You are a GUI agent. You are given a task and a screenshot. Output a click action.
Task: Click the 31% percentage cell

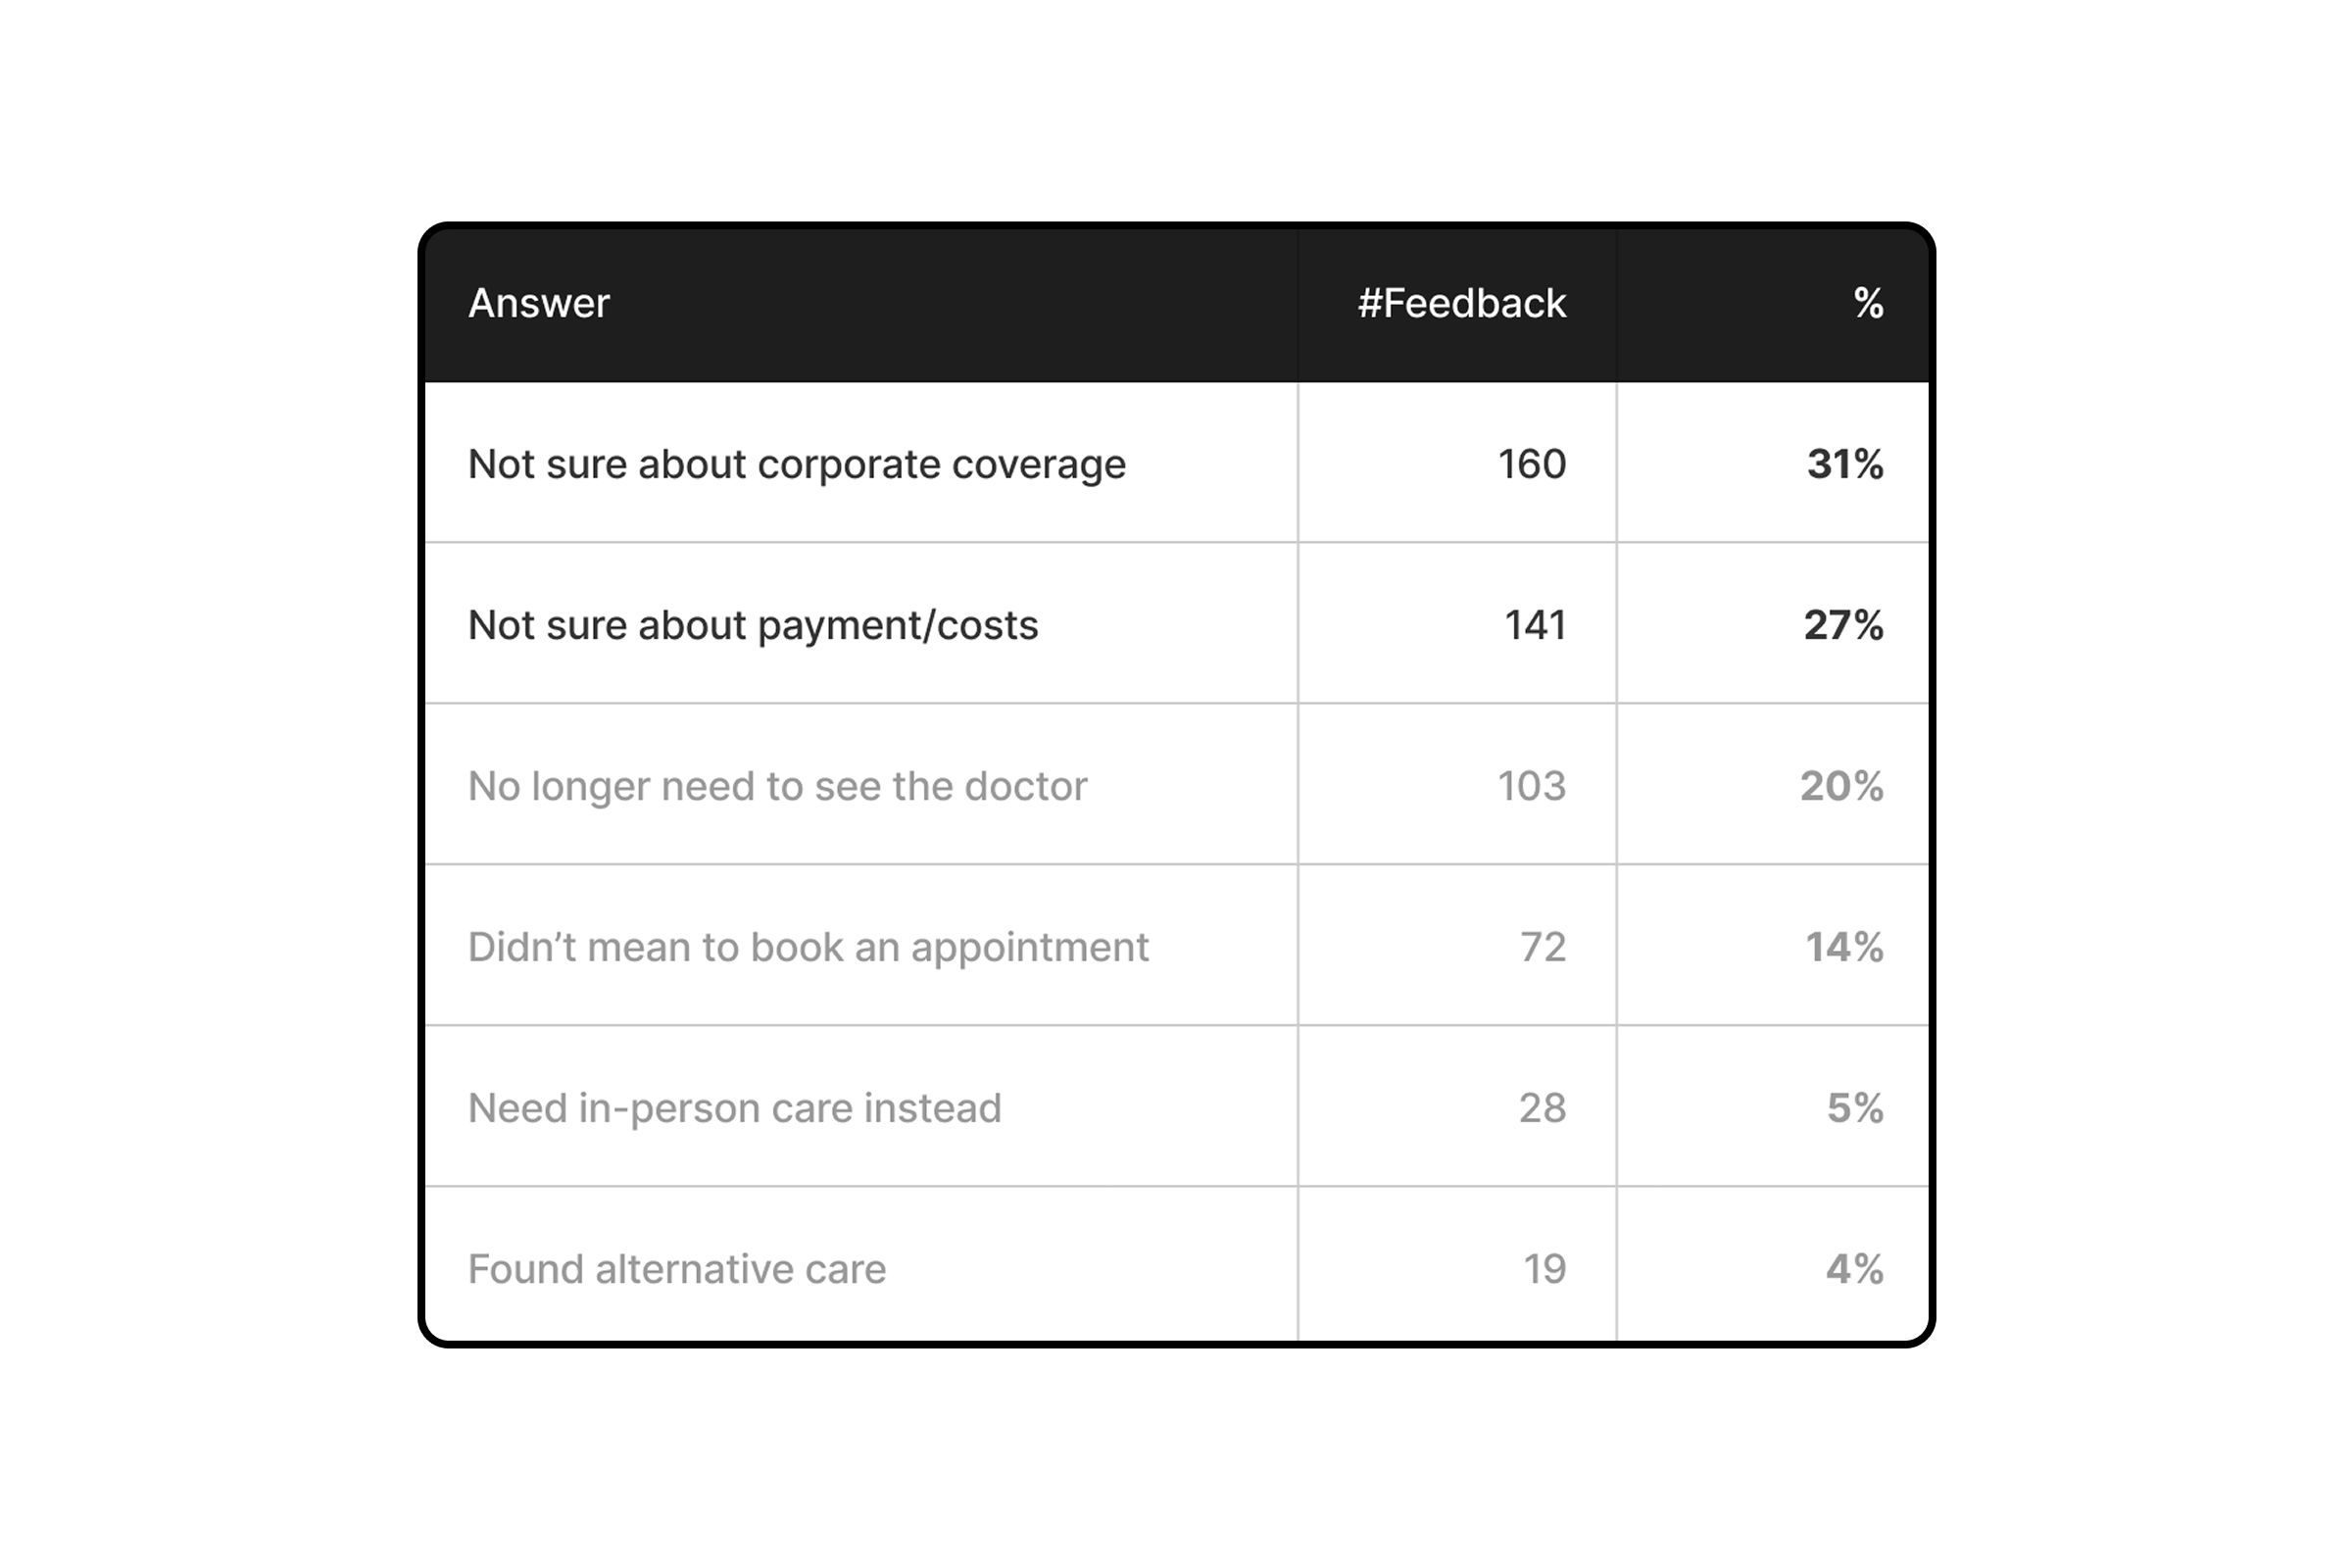tap(1844, 464)
